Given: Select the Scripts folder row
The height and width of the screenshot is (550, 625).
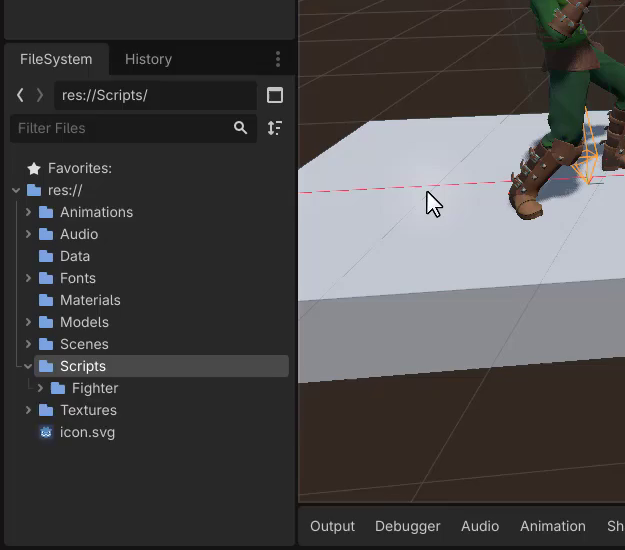Looking at the screenshot, I should coord(161,366).
